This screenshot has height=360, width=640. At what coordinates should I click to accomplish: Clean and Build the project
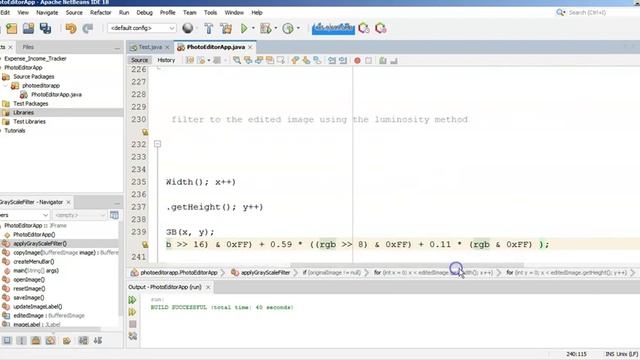(226, 28)
